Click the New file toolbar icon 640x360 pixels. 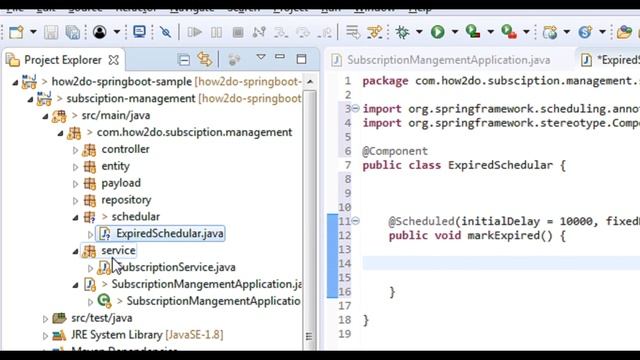point(16,32)
